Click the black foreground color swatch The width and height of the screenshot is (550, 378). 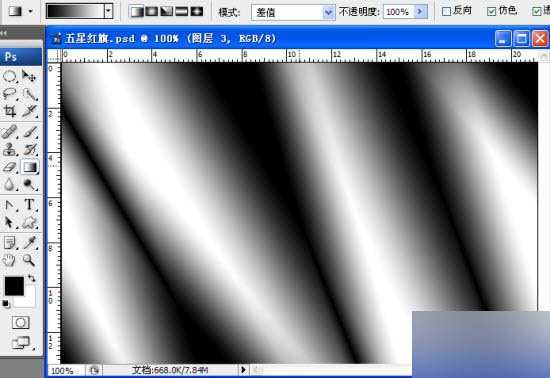tap(14, 286)
